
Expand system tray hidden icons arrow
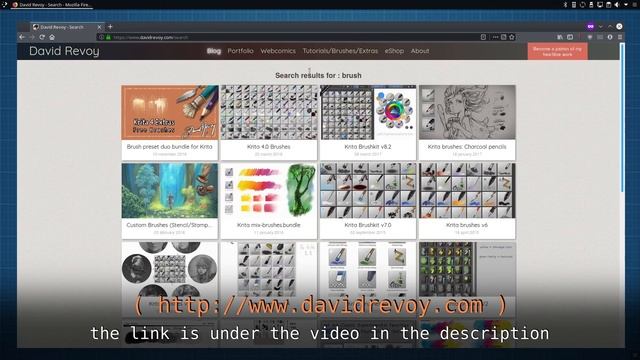(626, 4)
